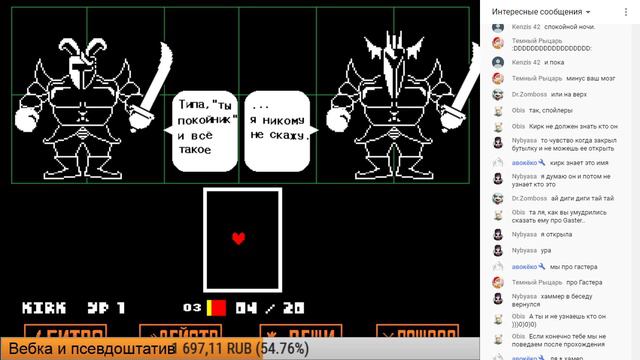Expand the Интересные сообщения chat filter dropdown
The width and height of the screenshot is (640, 360).
(541, 12)
